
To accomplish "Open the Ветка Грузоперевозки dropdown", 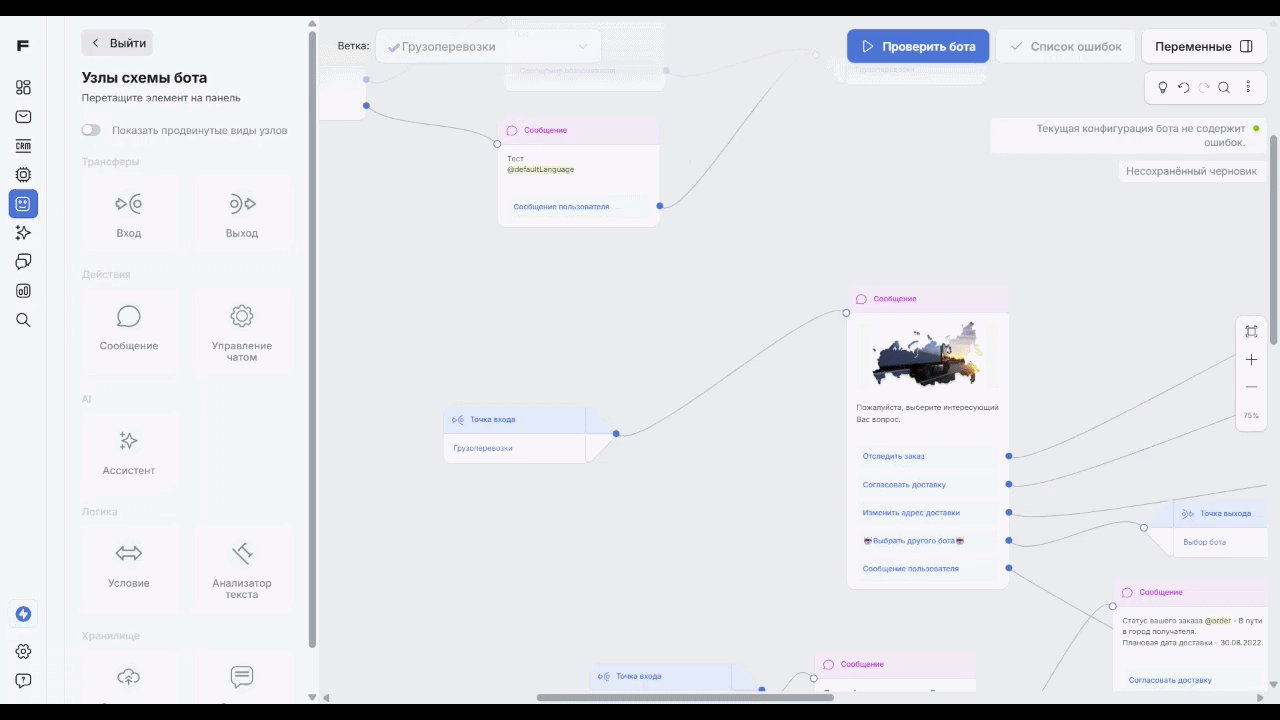I will [488, 46].
